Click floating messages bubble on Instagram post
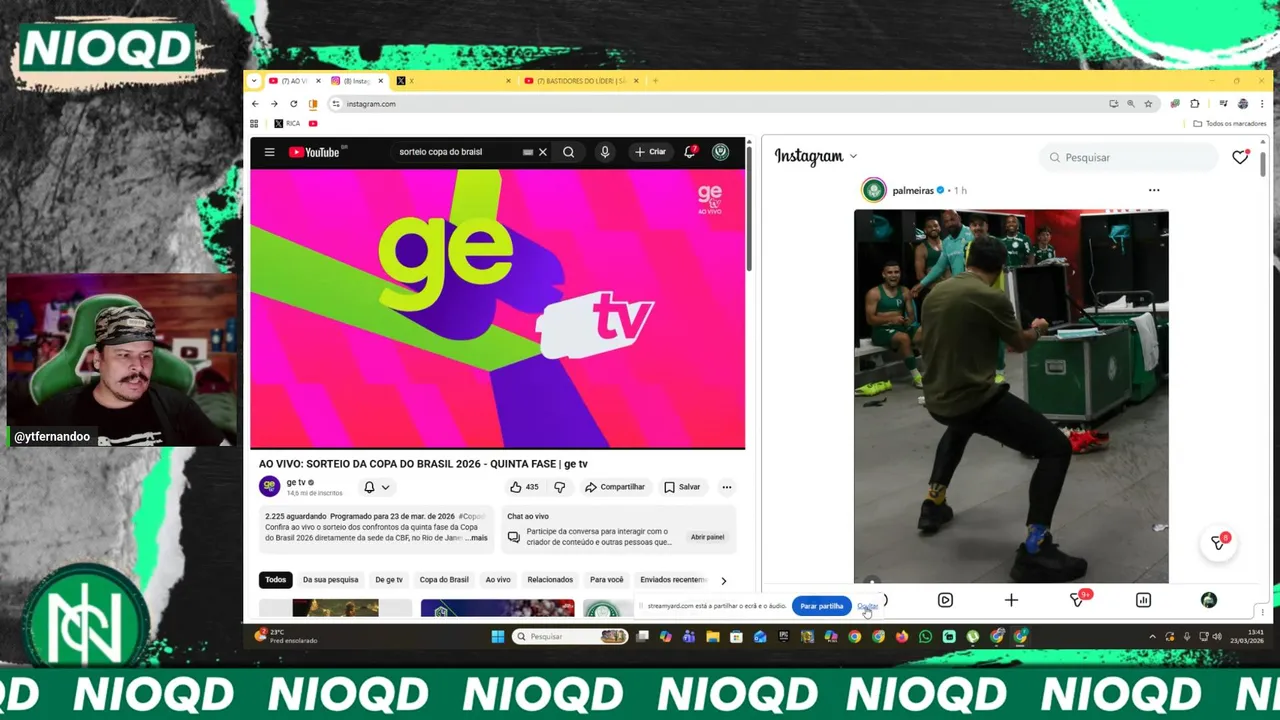The height and width of the screenshot is (720, 1280). point(1218,542)
